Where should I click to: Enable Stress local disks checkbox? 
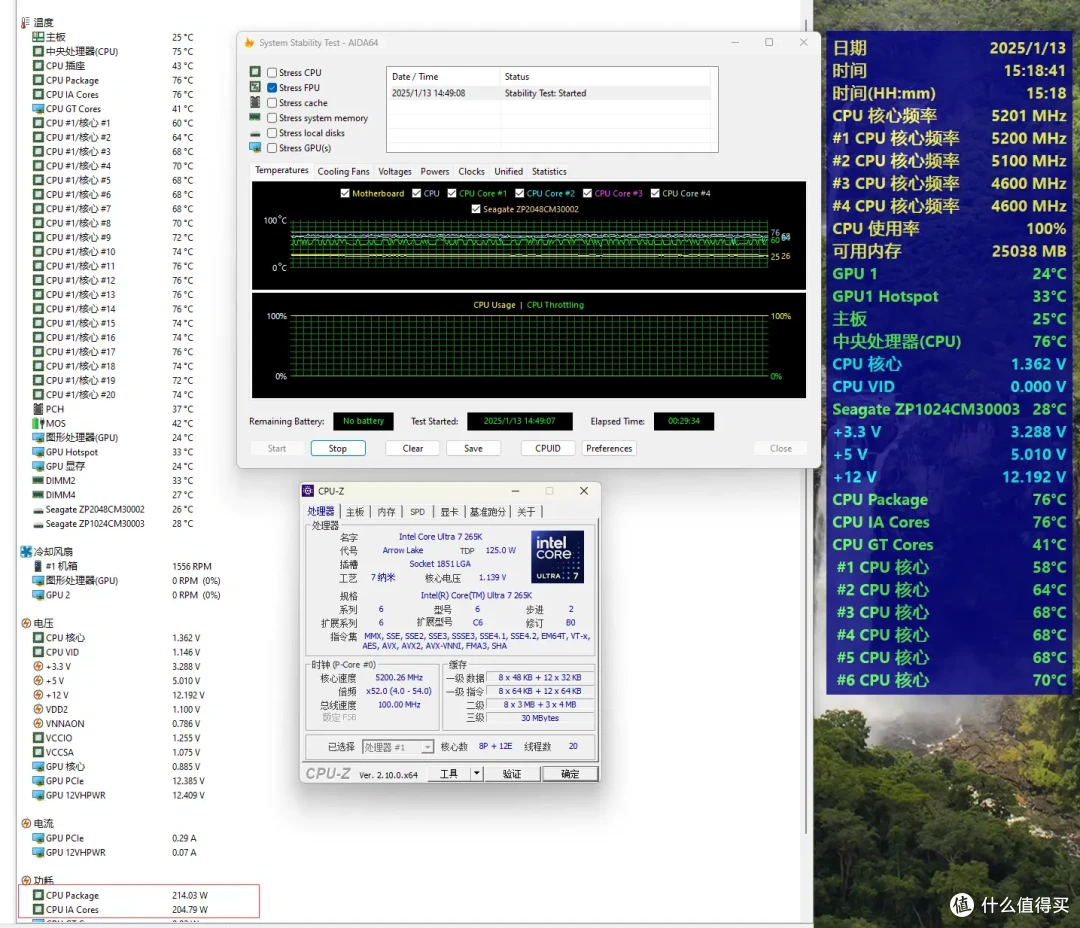(272, 133)
